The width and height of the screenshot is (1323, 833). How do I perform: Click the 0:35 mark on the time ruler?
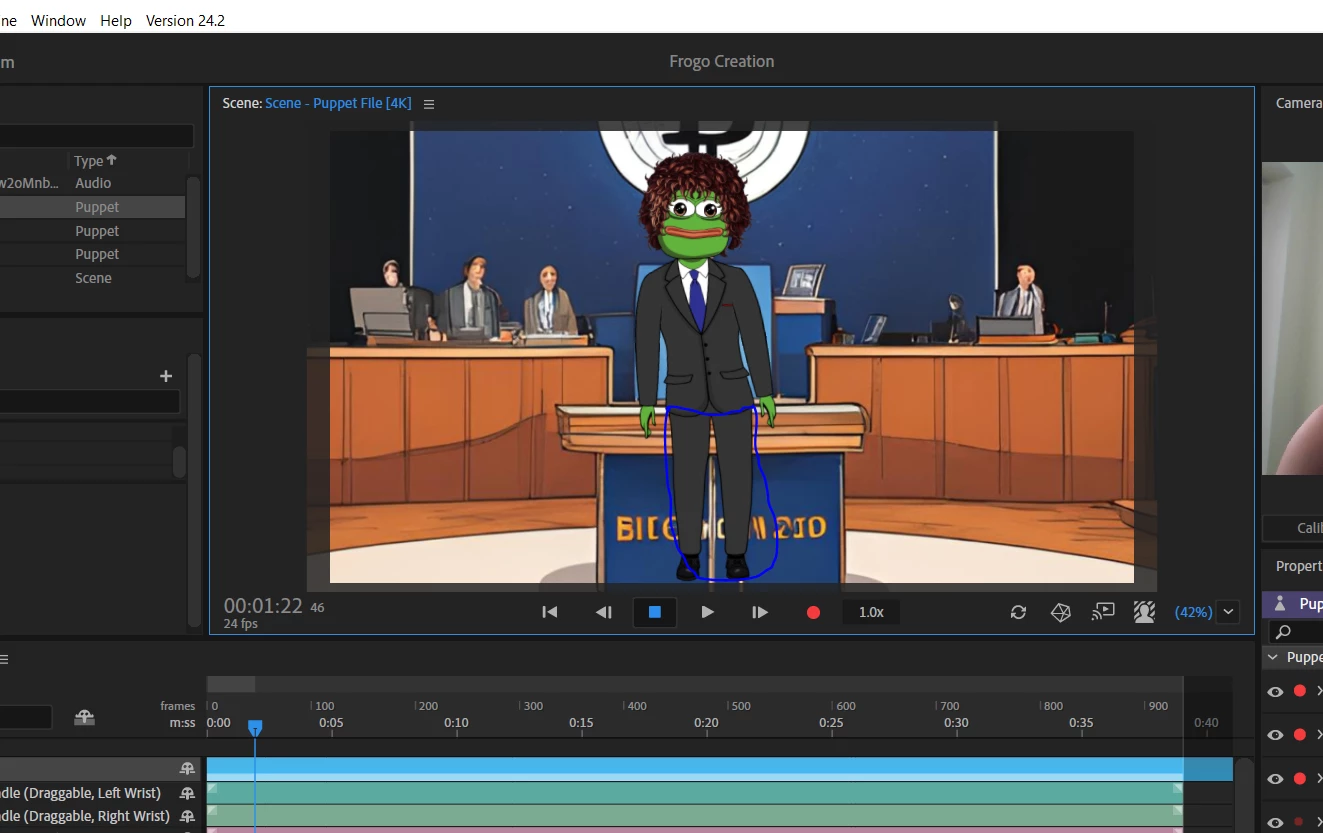1081,722
